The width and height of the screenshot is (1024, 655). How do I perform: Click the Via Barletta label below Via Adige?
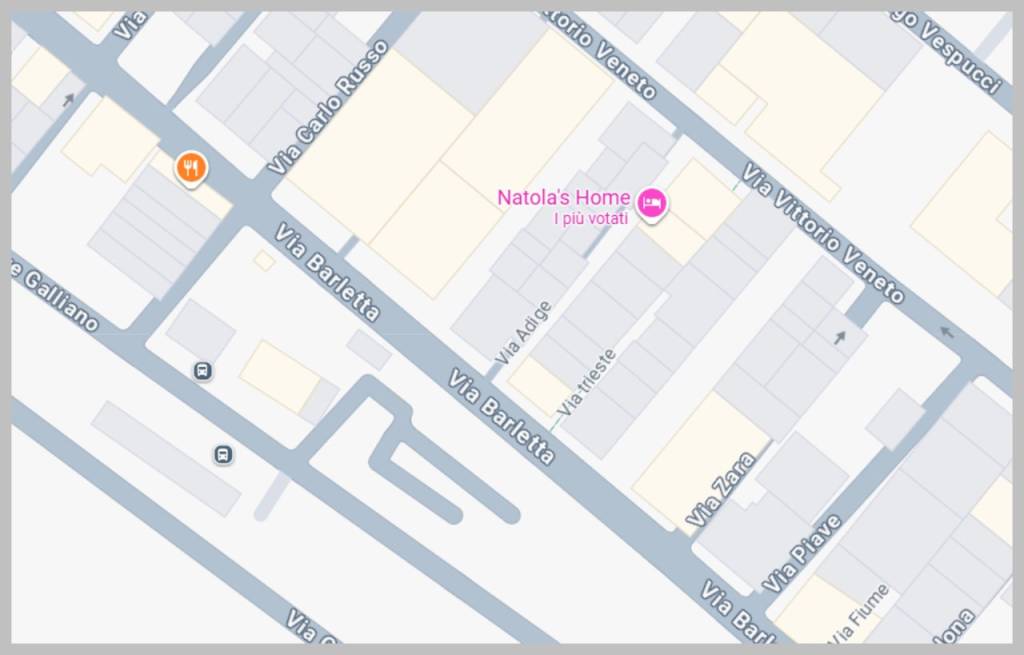502,417
